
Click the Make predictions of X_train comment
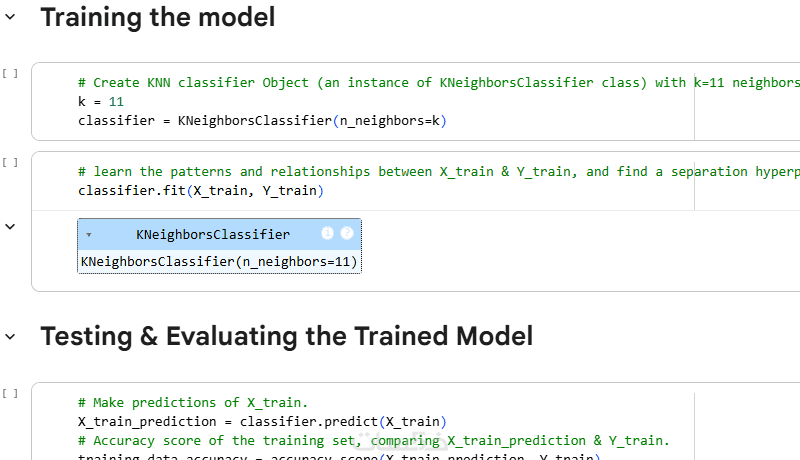click(193, 402)
